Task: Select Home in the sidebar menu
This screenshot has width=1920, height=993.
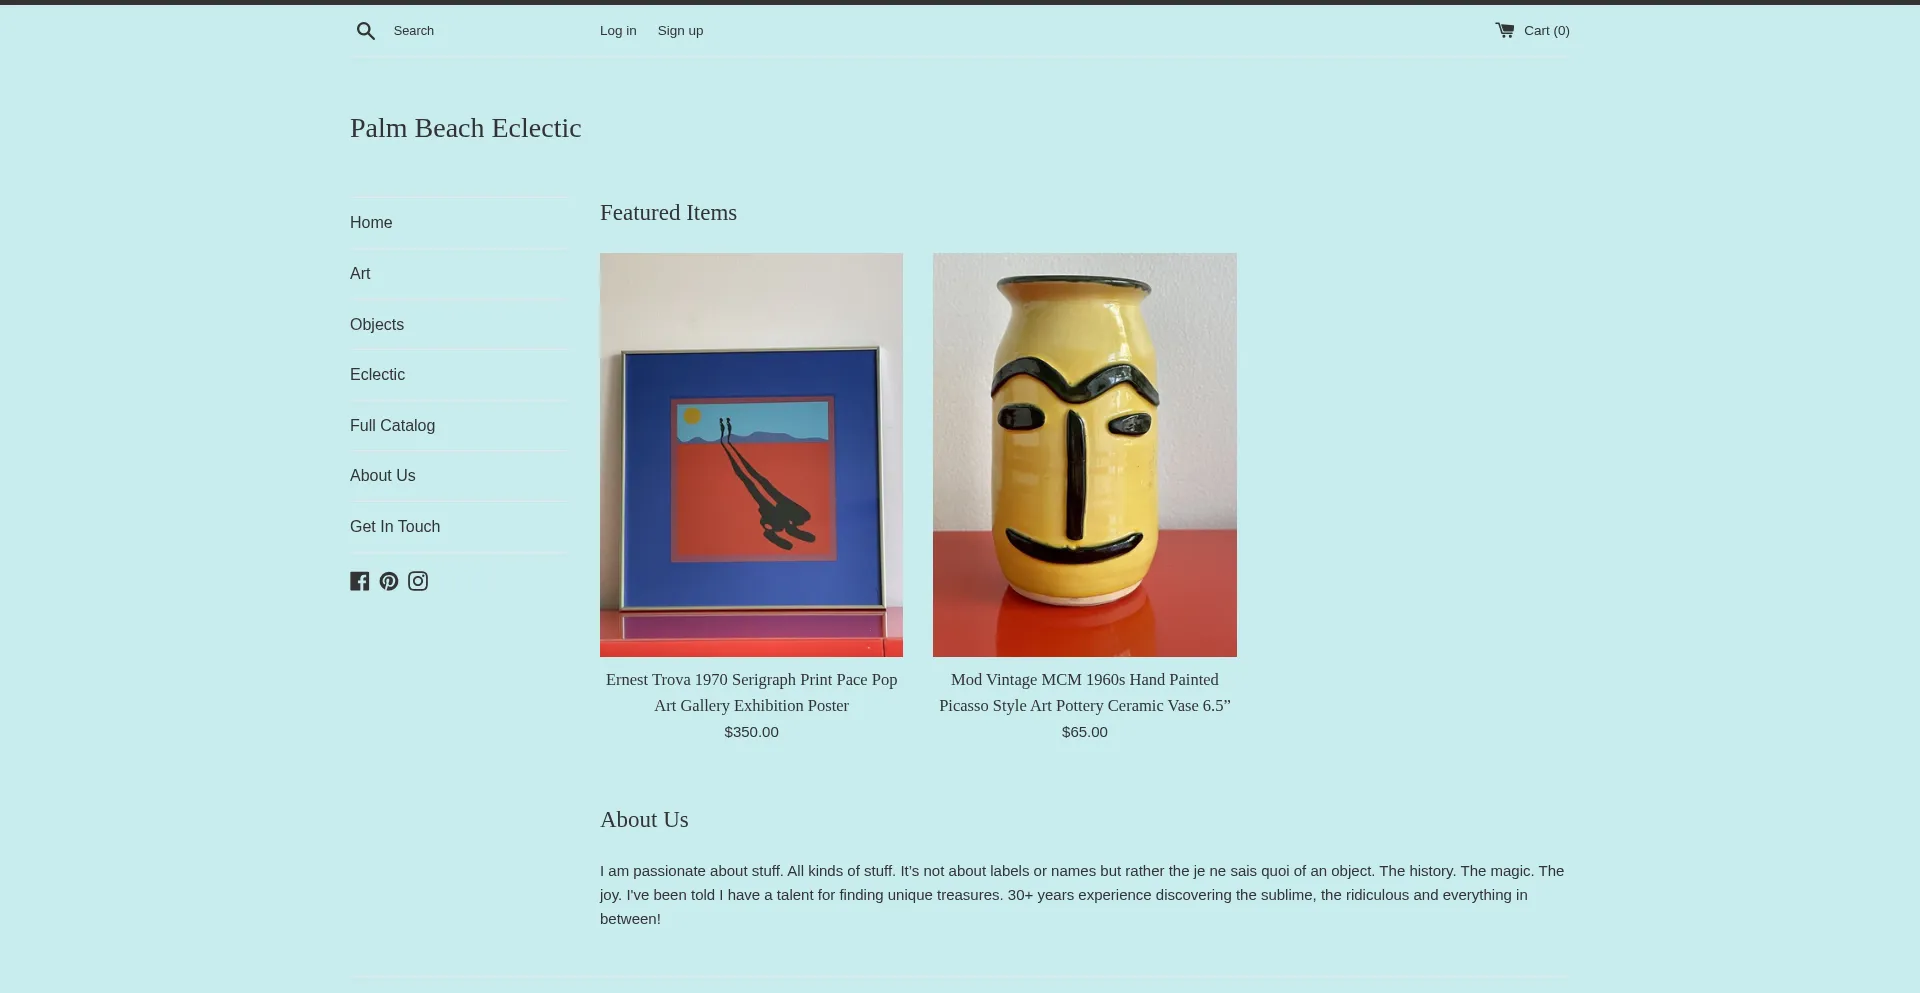Action: click(371, 223)
